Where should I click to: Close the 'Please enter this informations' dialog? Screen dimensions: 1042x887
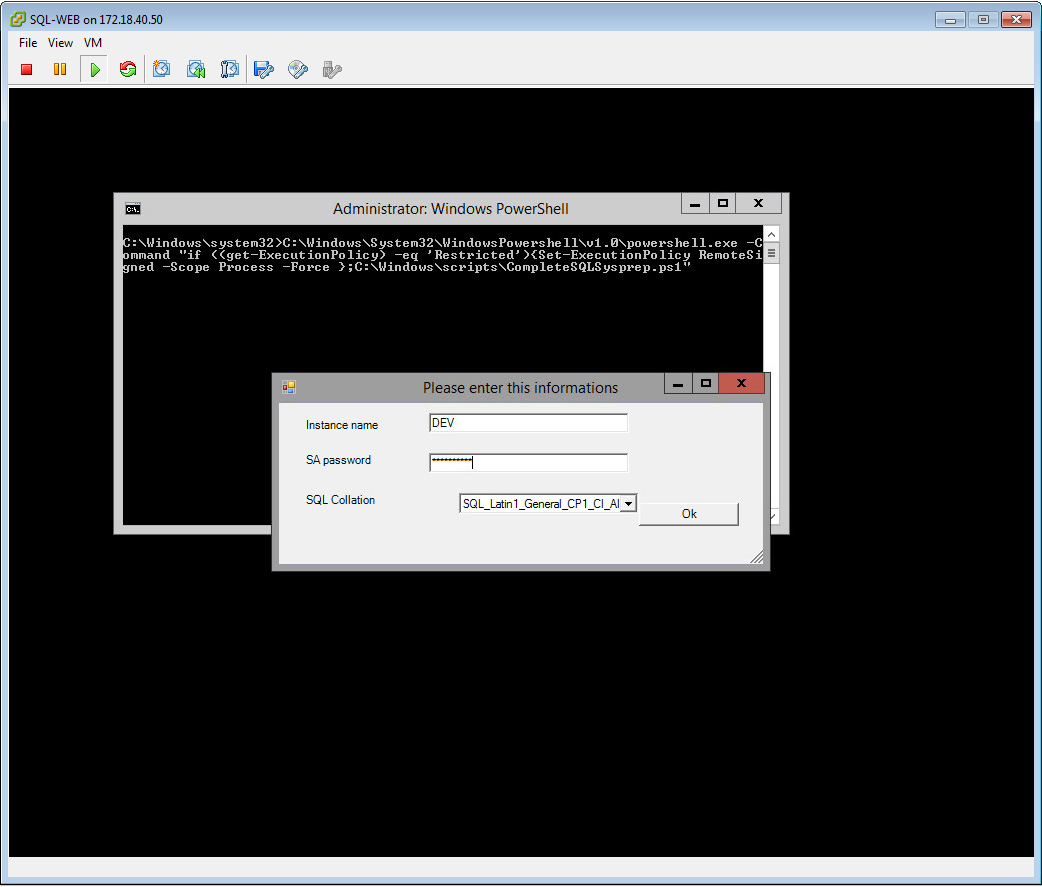[x=741, y=384]
